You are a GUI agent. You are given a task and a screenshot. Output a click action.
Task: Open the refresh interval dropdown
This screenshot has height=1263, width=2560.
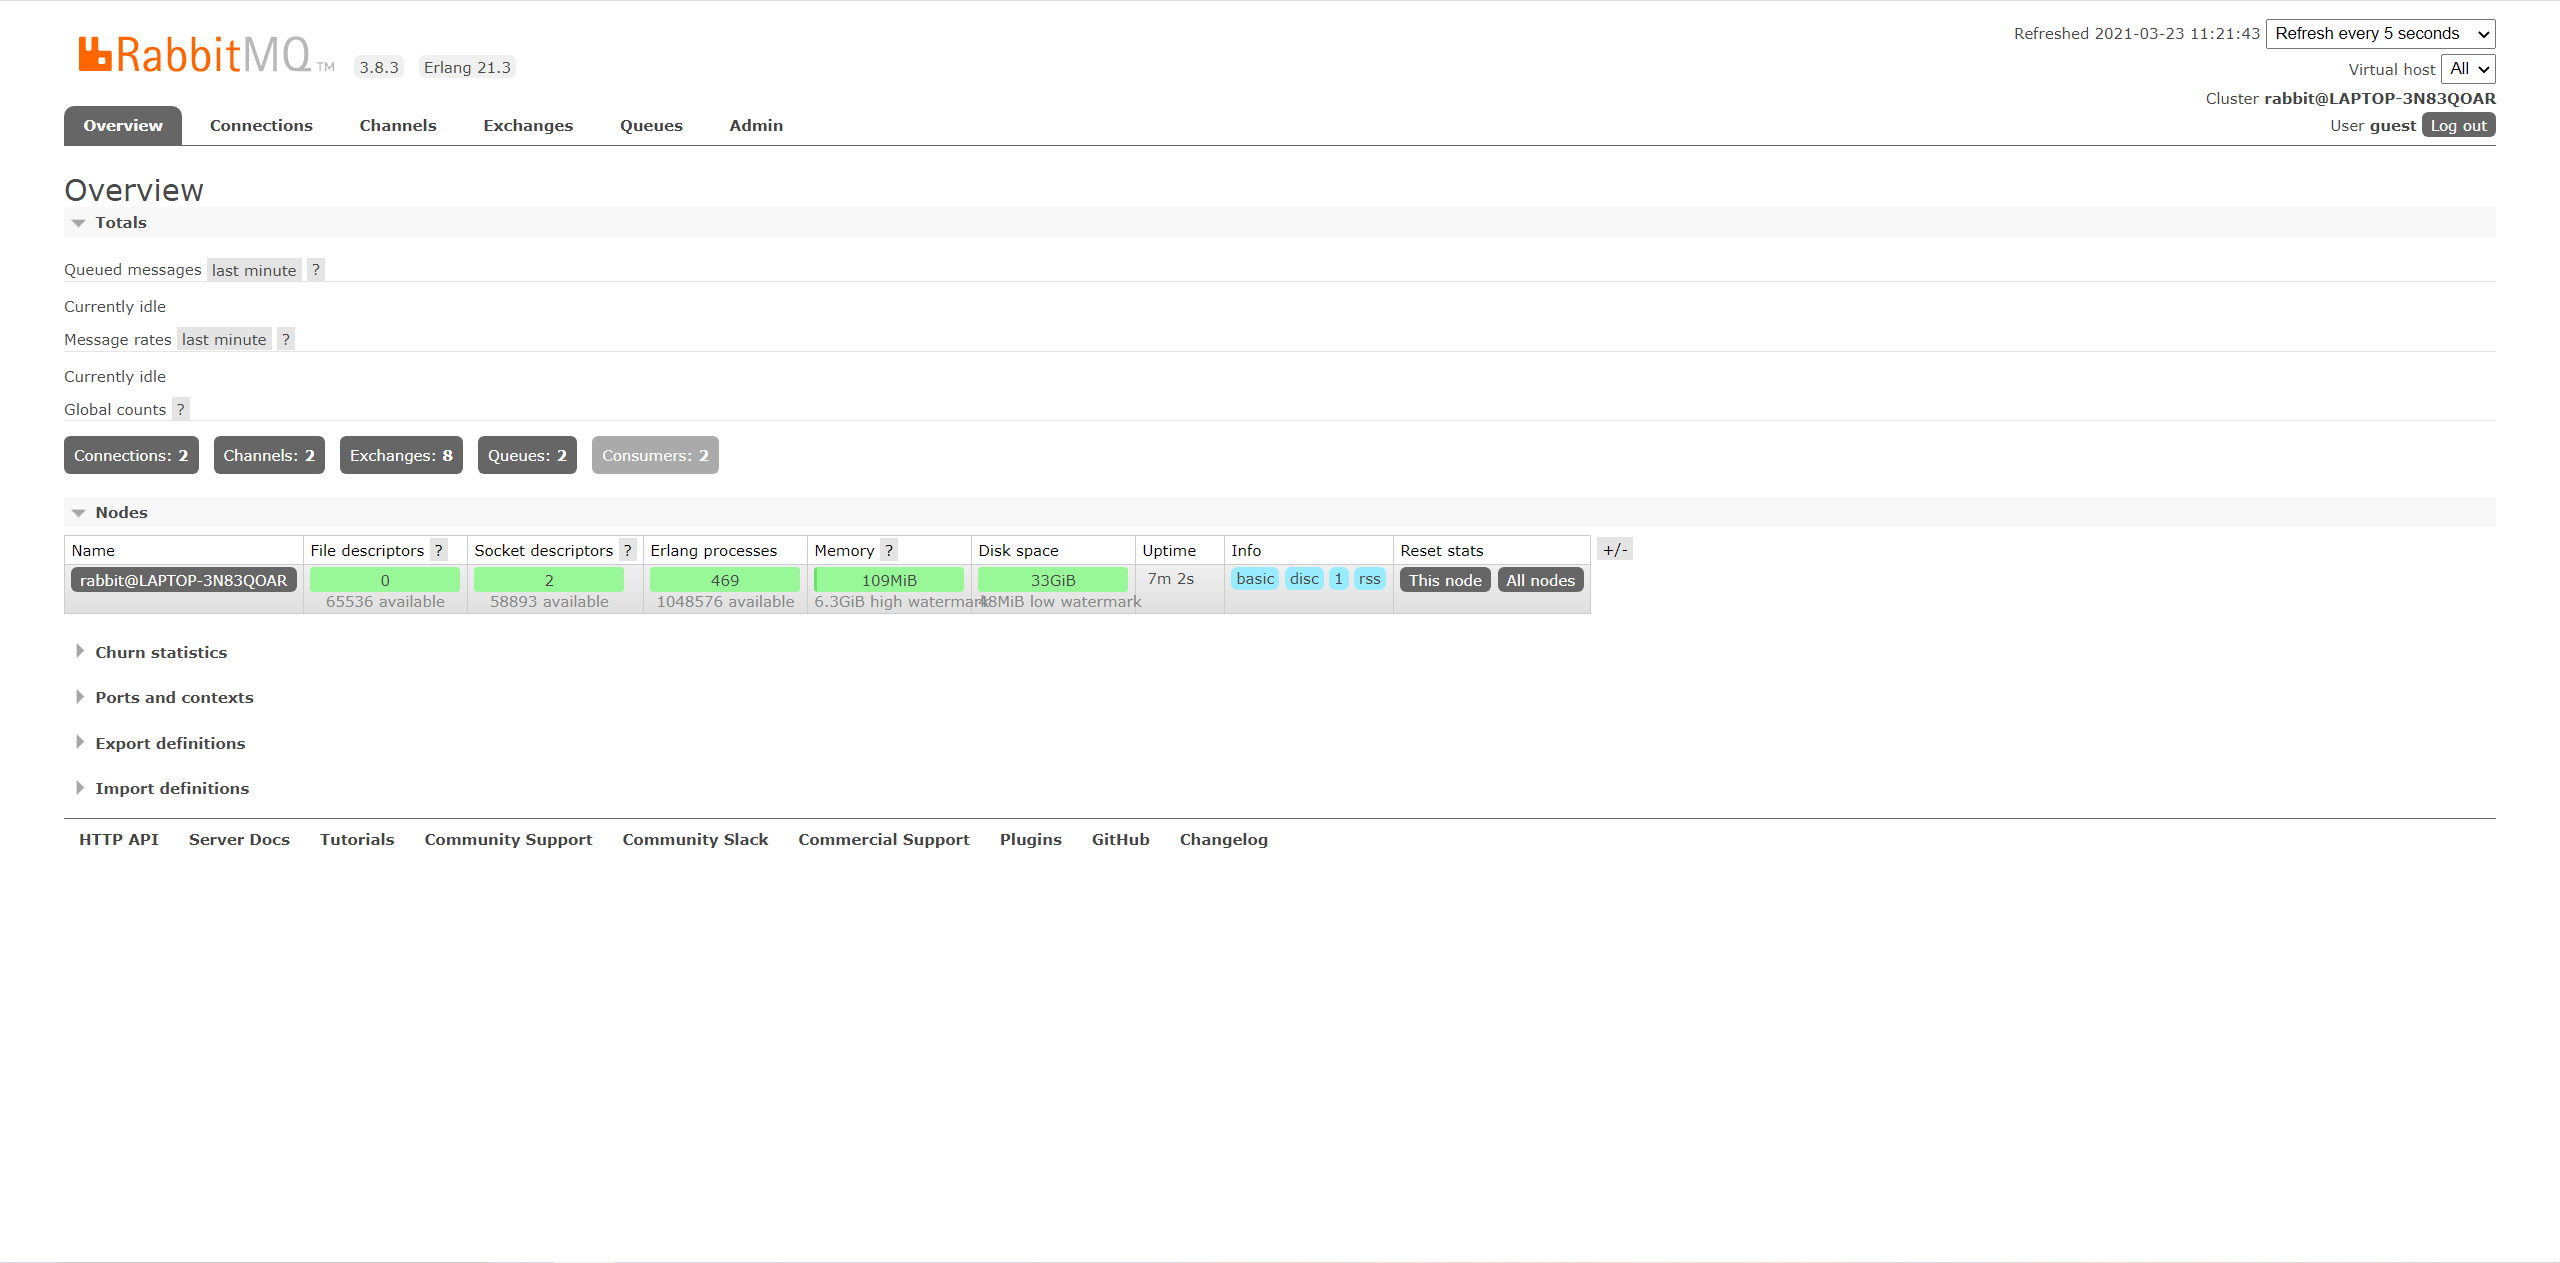click(x=2380, y=34)
